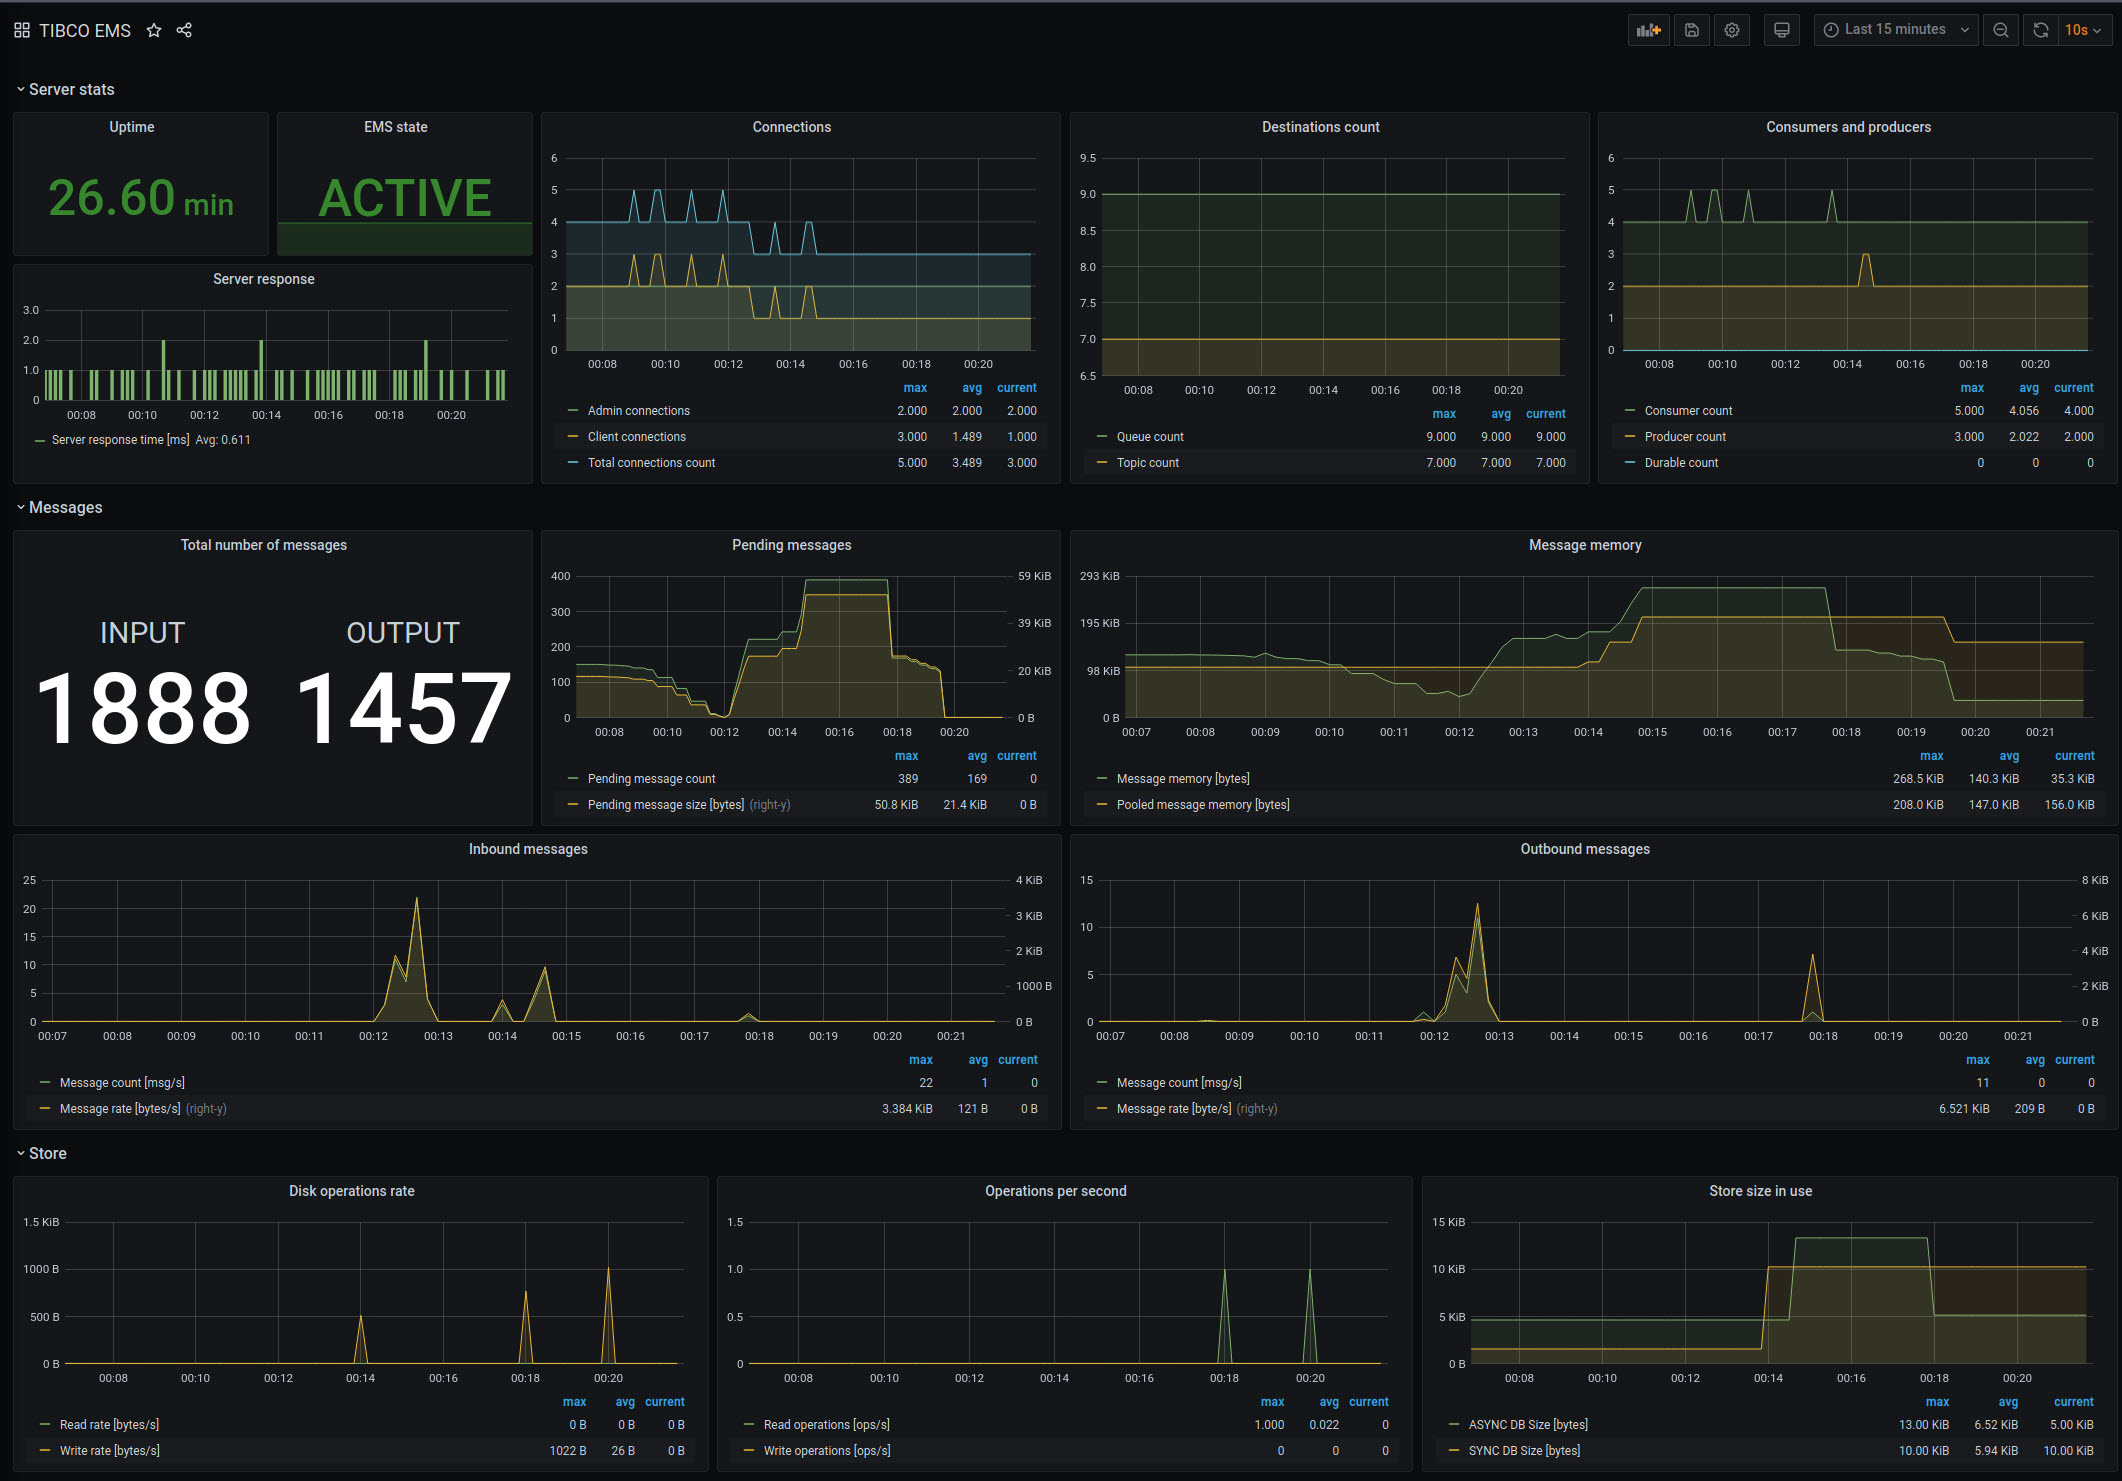The image size is (2122, 1481).
Task: Open the Message memory panel title menu
Action: [1584, 545]
